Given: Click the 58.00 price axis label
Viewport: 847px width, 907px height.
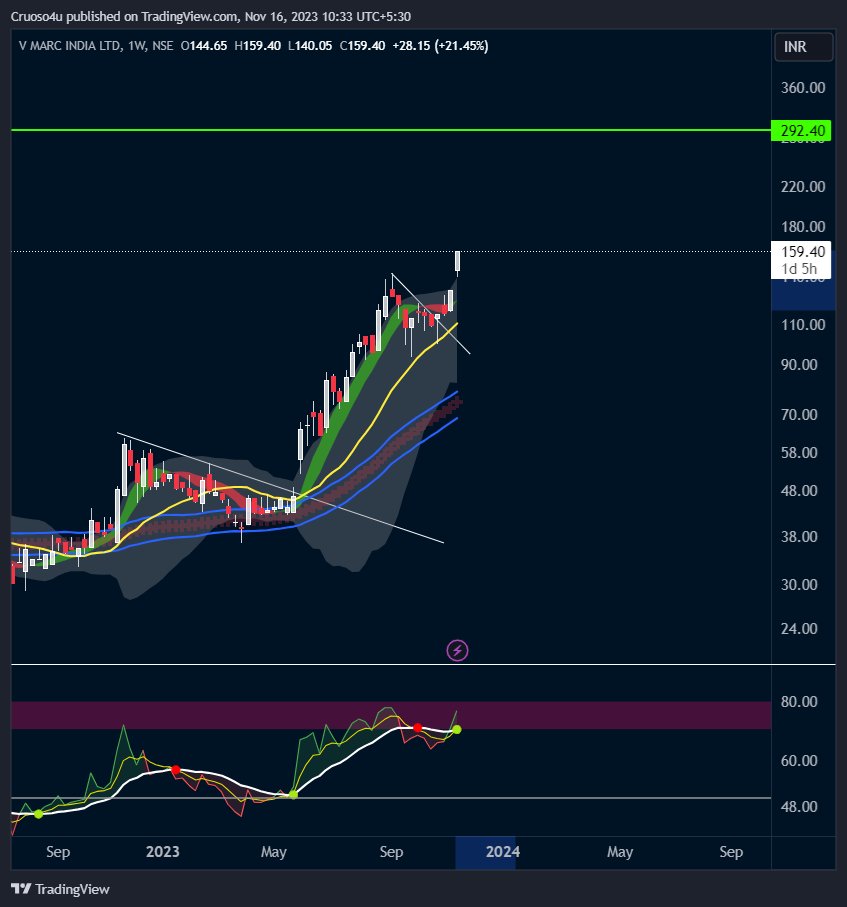Looking at the screenshot, I should tap(799, 453).
